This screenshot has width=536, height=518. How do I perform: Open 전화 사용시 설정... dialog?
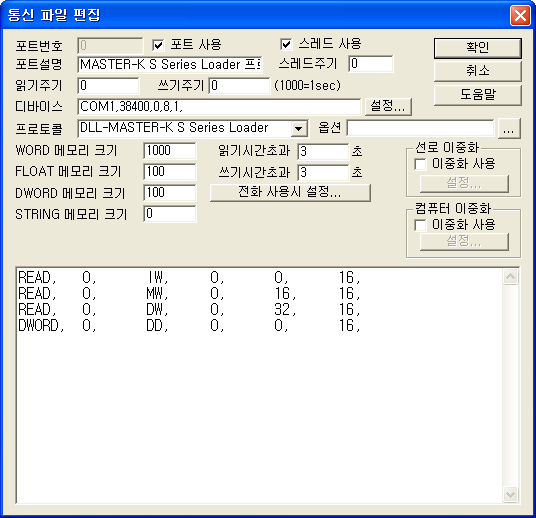tap(290, 192)
